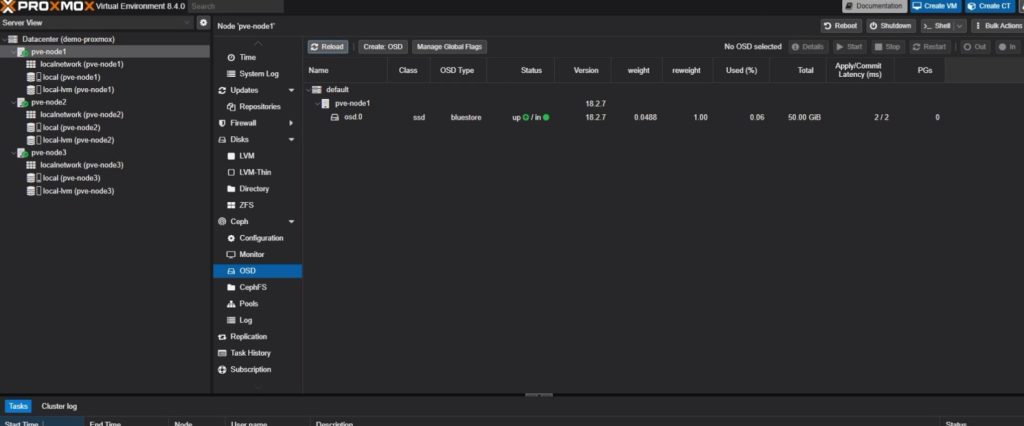Reboot the node

pyautogui.click(x=841, y=26)
